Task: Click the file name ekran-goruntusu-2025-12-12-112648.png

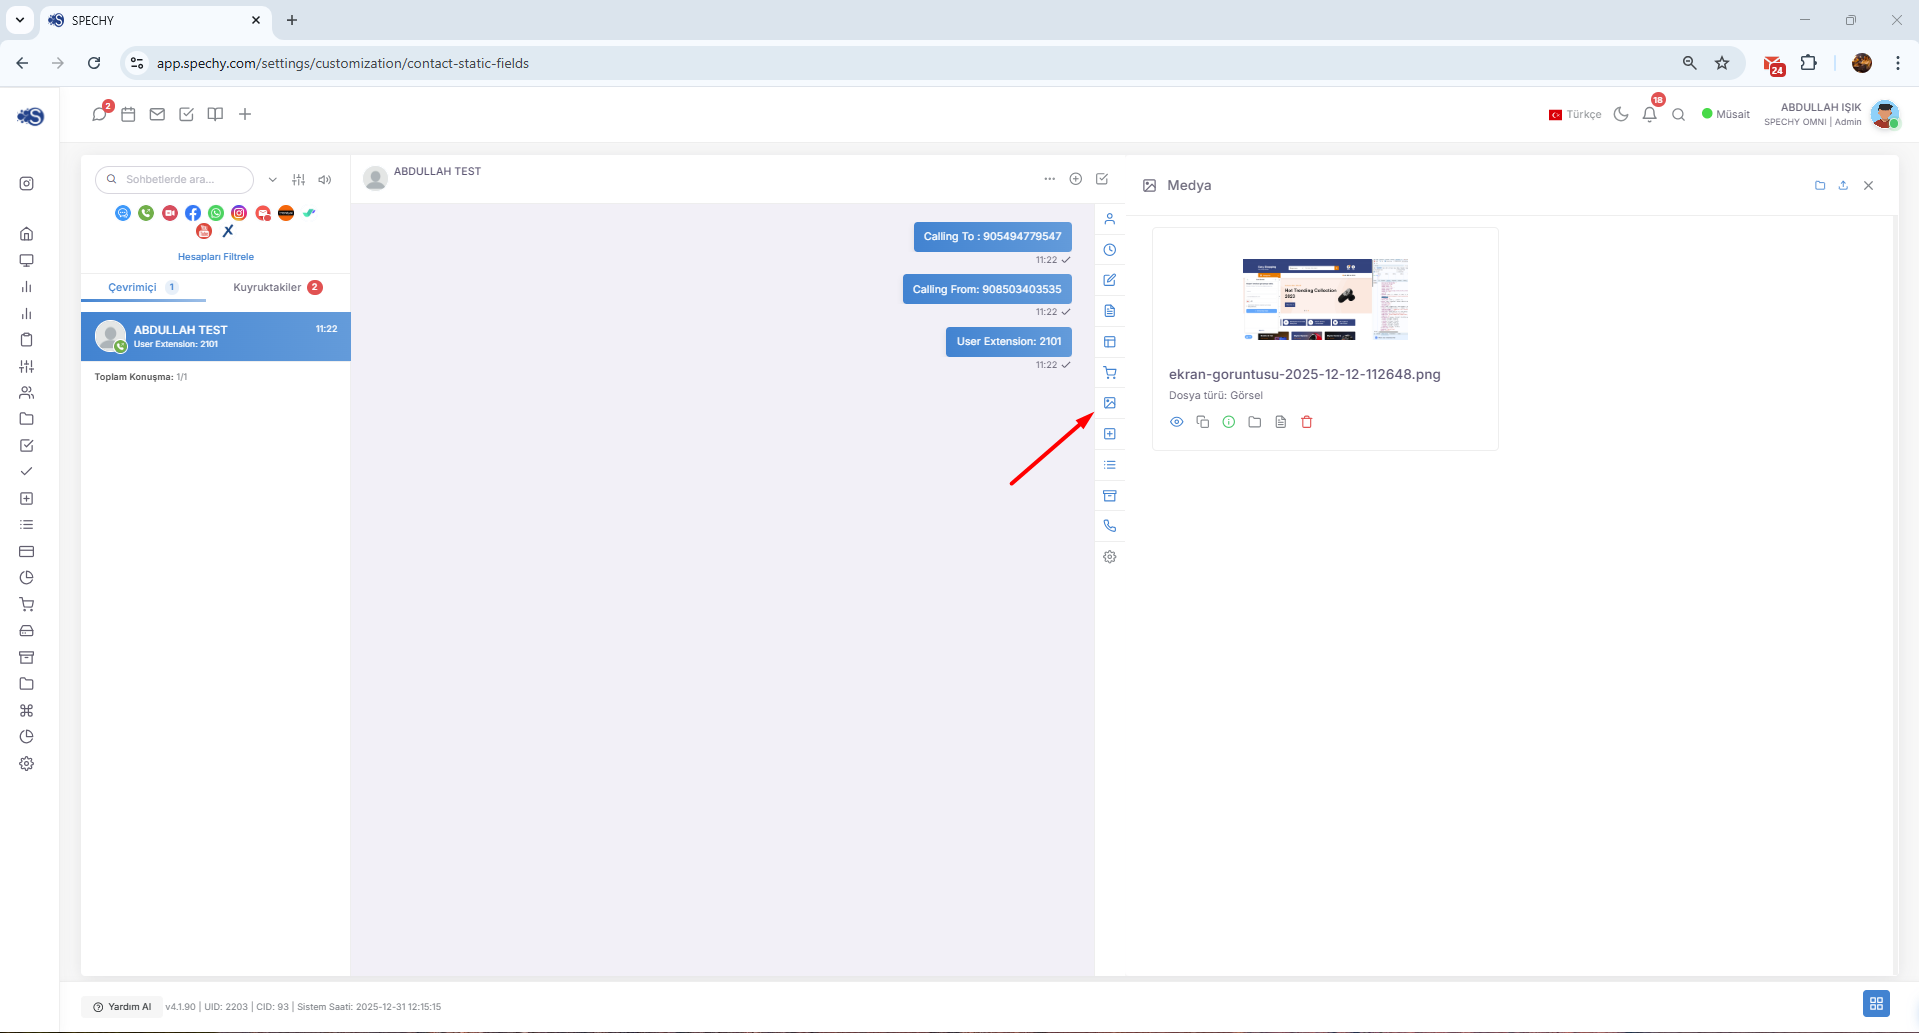Action: (1305, 374)
